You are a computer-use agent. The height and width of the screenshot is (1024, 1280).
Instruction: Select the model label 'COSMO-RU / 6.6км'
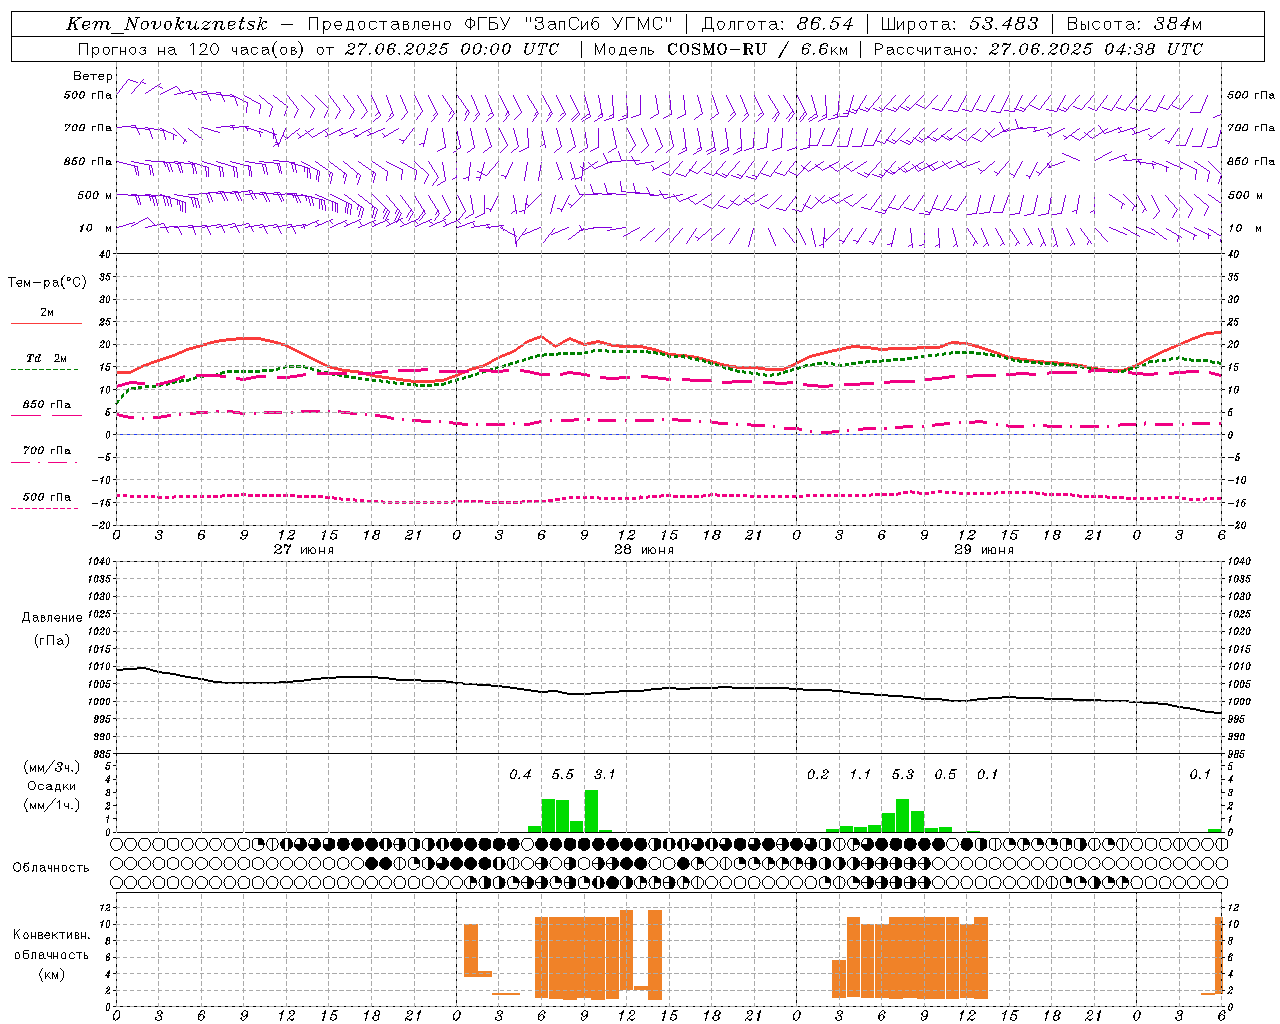point(757,49)
